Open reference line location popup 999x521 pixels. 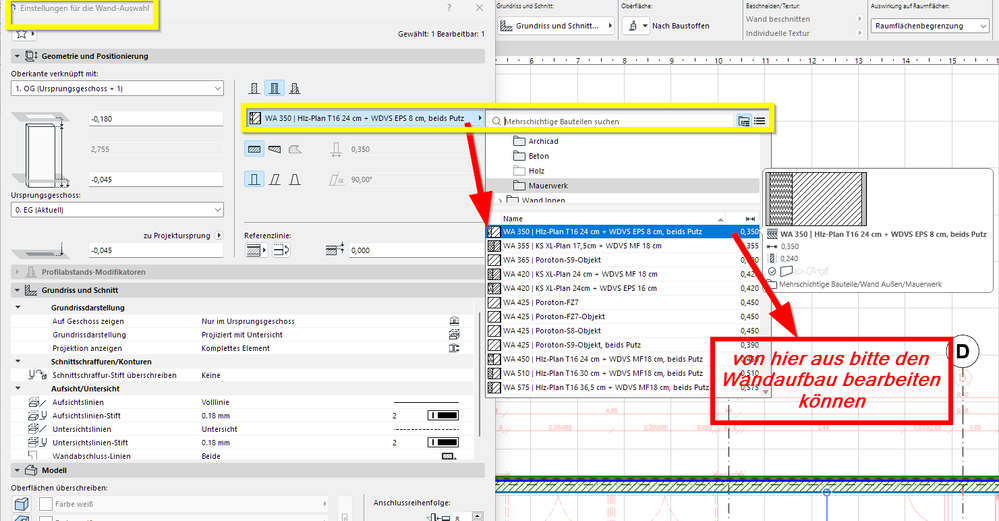[x=255, y=250]
